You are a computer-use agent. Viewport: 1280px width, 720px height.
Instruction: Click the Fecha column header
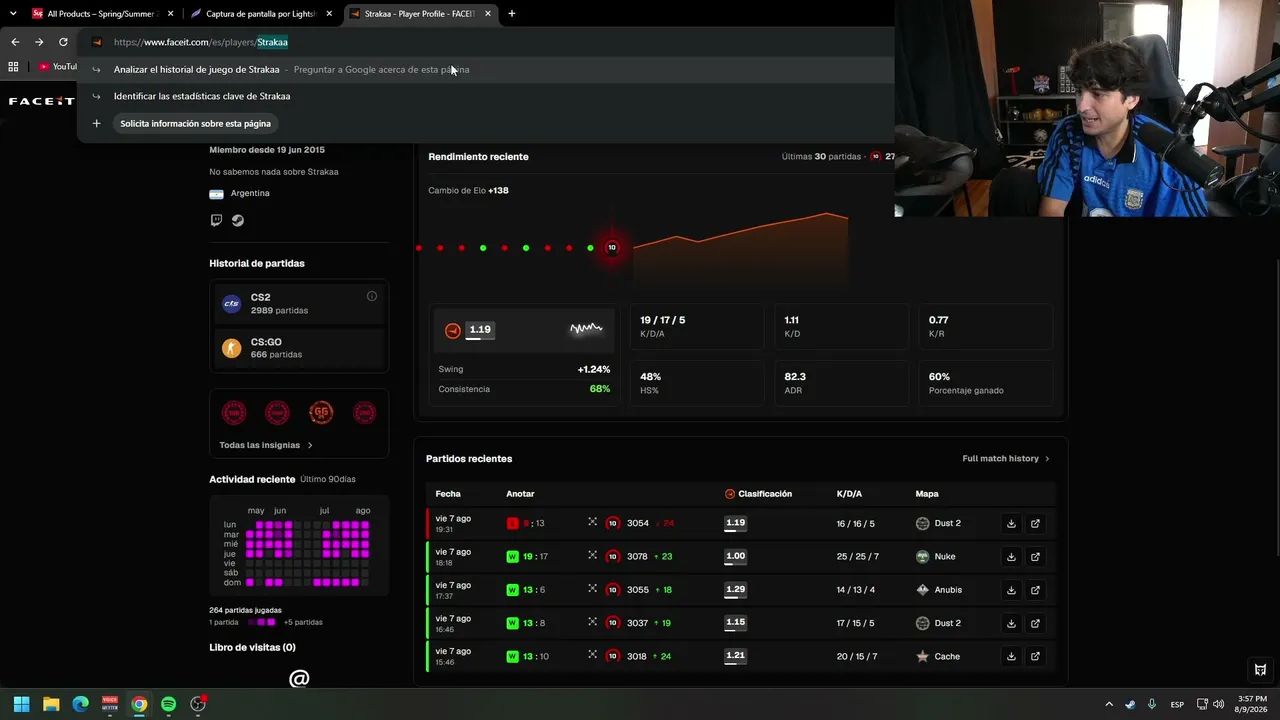click(x=448, y=494)
